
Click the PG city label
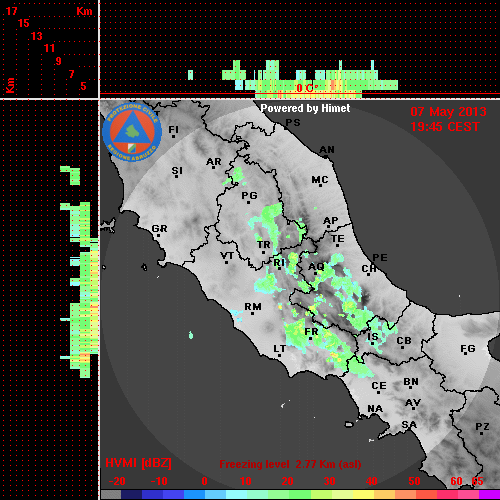point(249,195)
